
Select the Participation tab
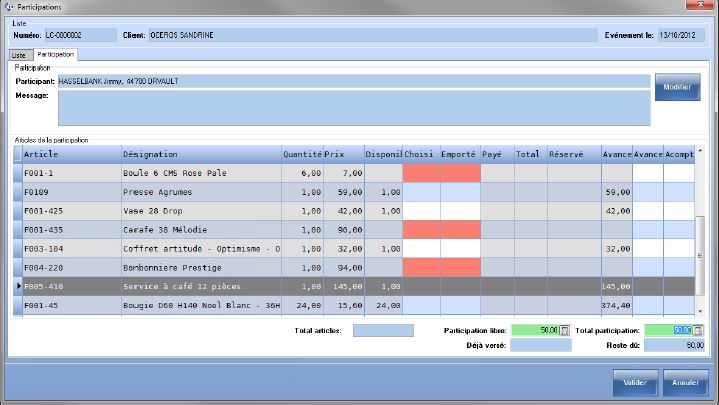pos(56,54)
